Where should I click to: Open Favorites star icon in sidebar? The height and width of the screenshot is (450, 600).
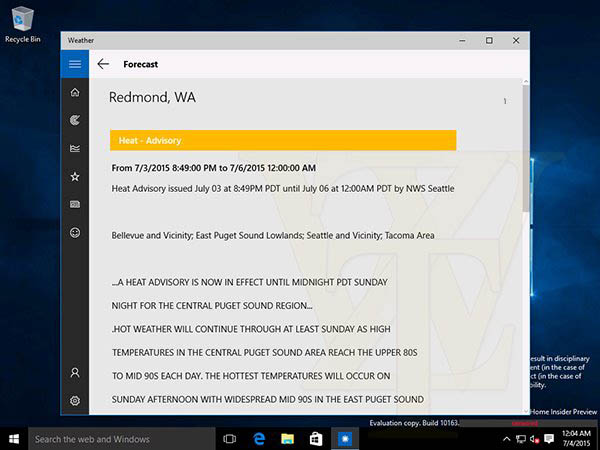pyautogui.click(x=75, y=176)
